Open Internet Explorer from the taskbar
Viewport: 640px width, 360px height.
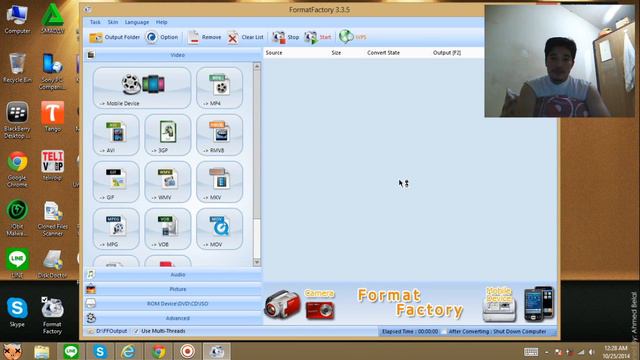point(129,351)
